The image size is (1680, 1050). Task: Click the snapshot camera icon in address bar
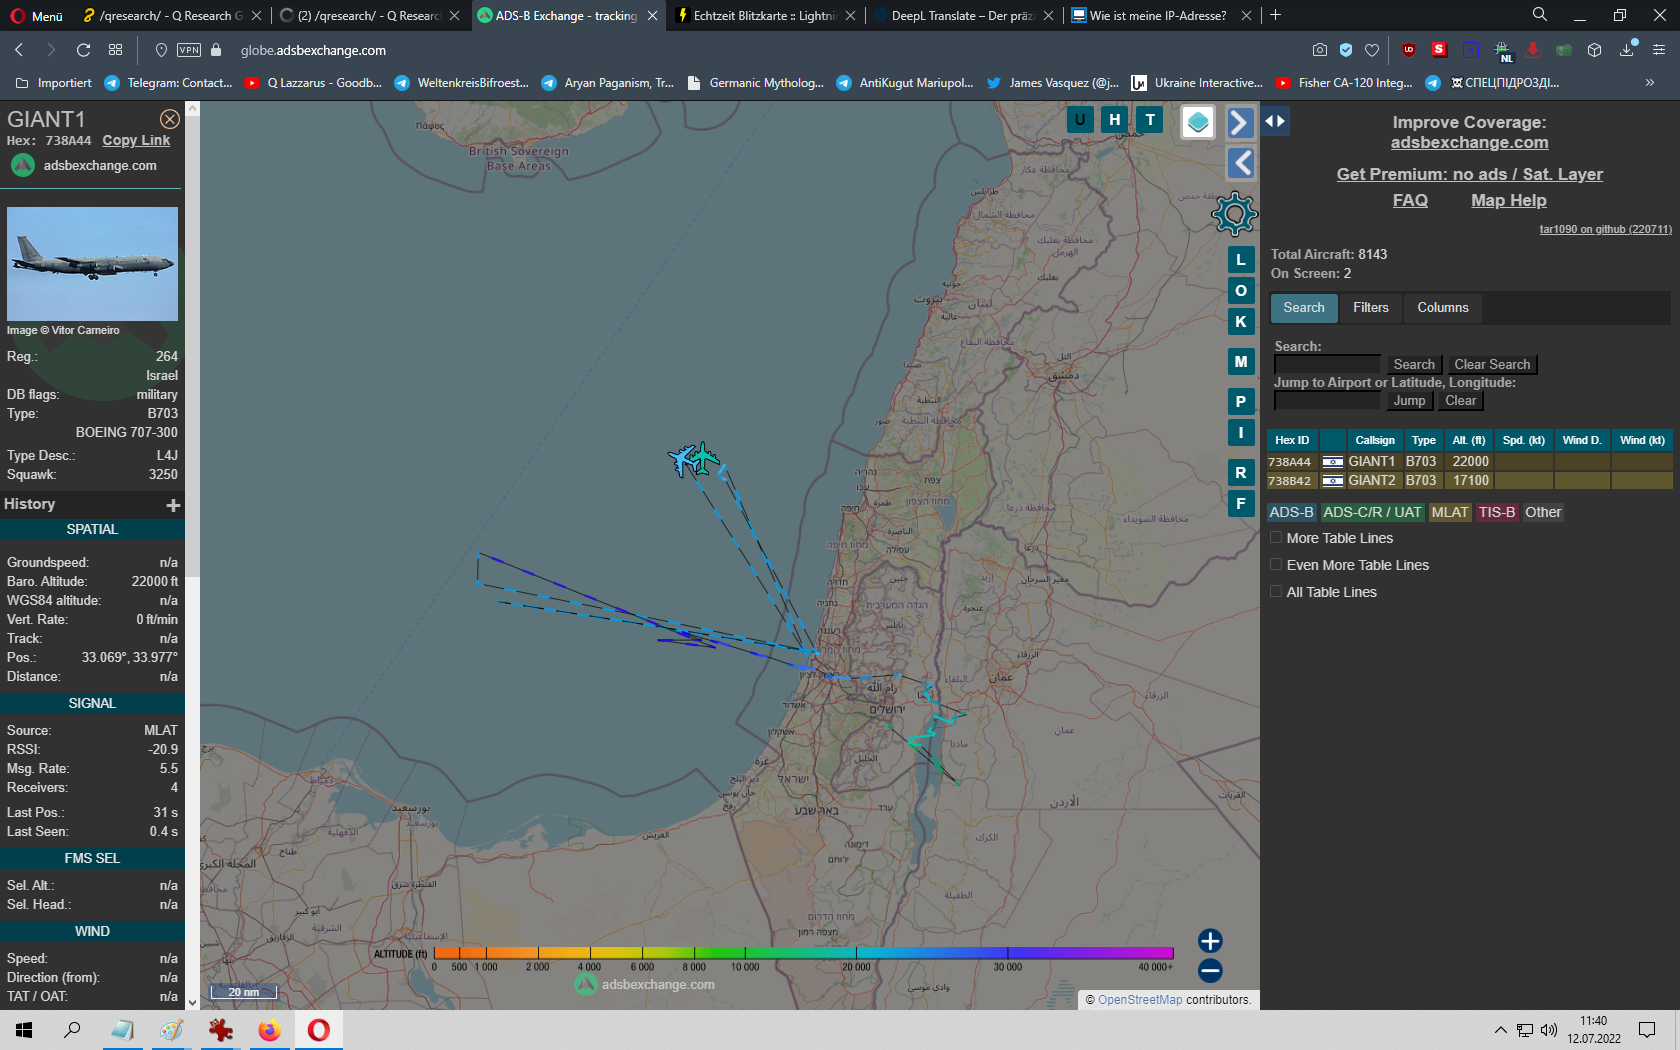click(1320, 50)
